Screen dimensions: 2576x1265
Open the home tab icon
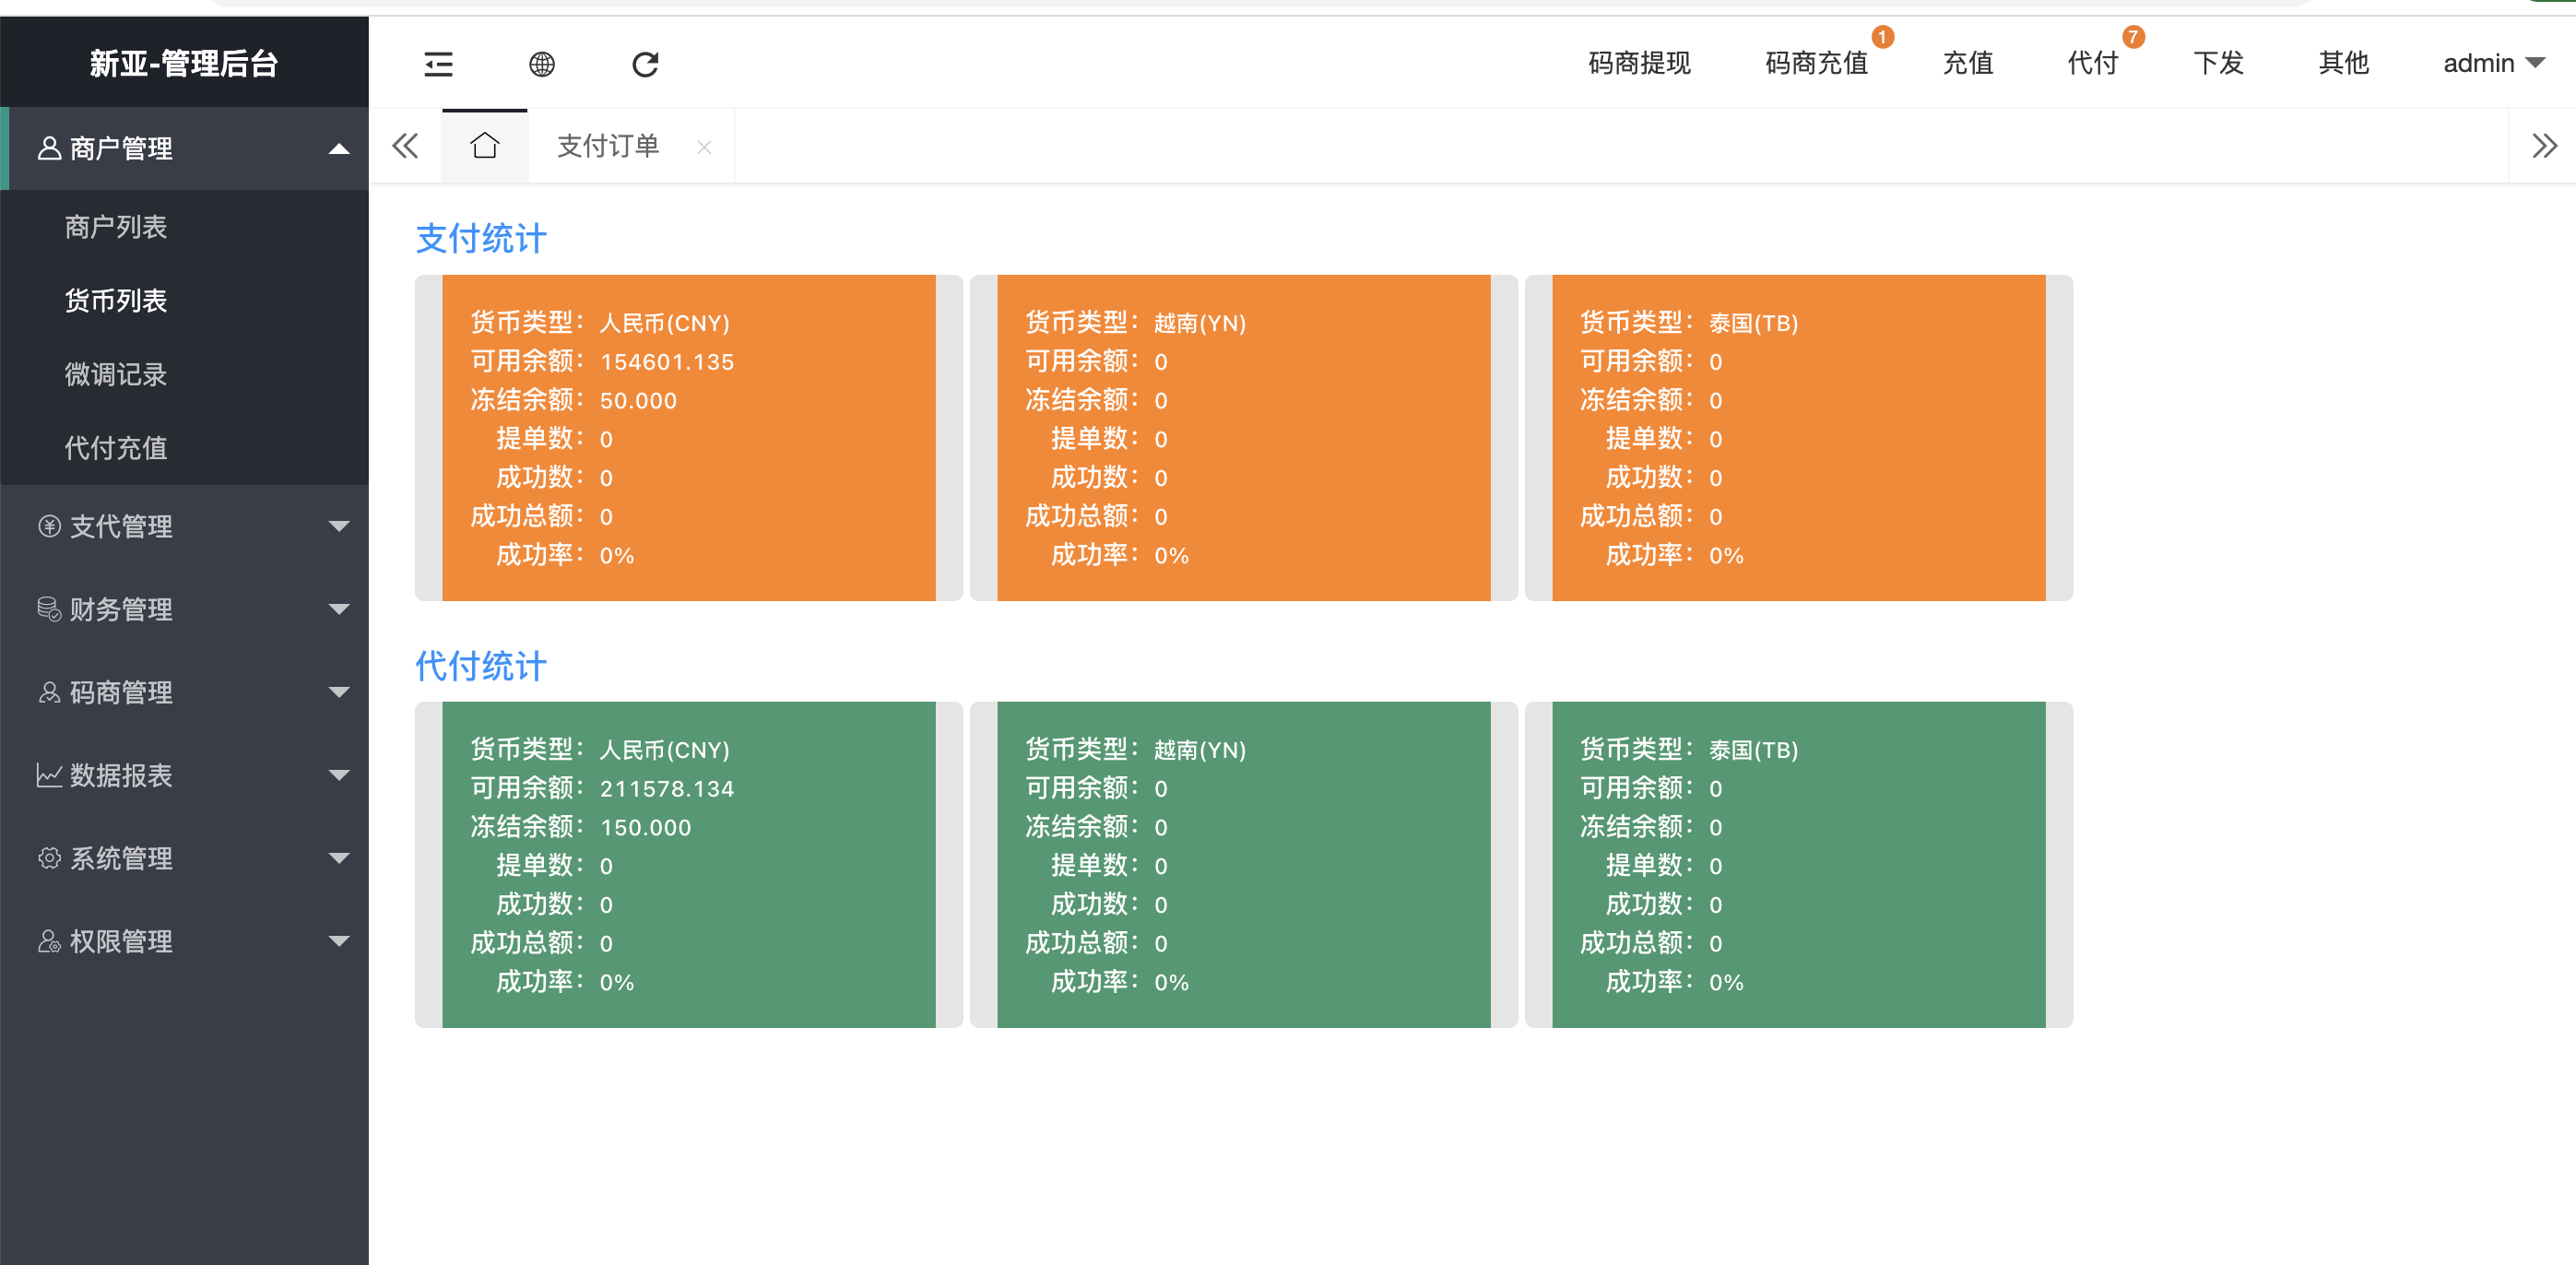pos(485,146)
